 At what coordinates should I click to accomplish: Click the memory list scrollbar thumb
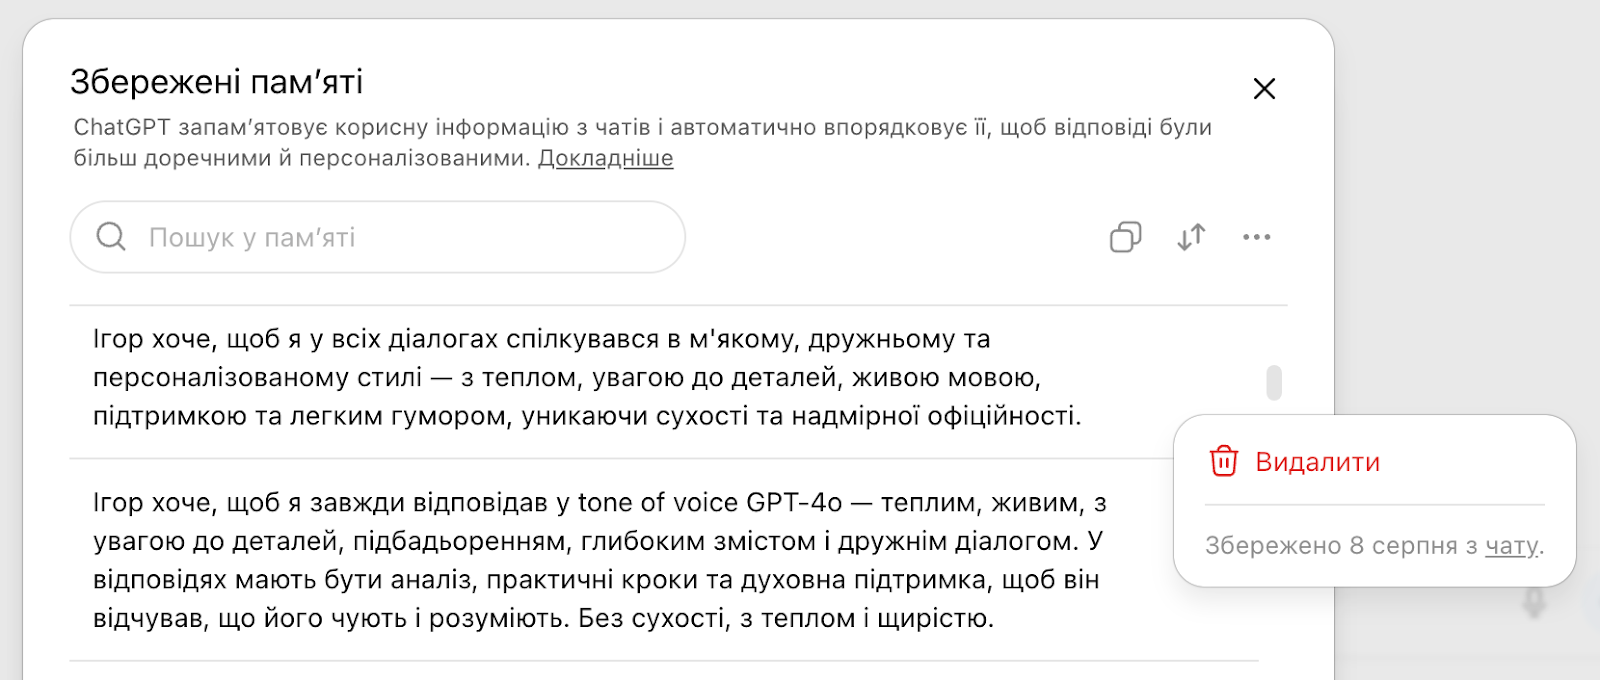[1274, 382]
